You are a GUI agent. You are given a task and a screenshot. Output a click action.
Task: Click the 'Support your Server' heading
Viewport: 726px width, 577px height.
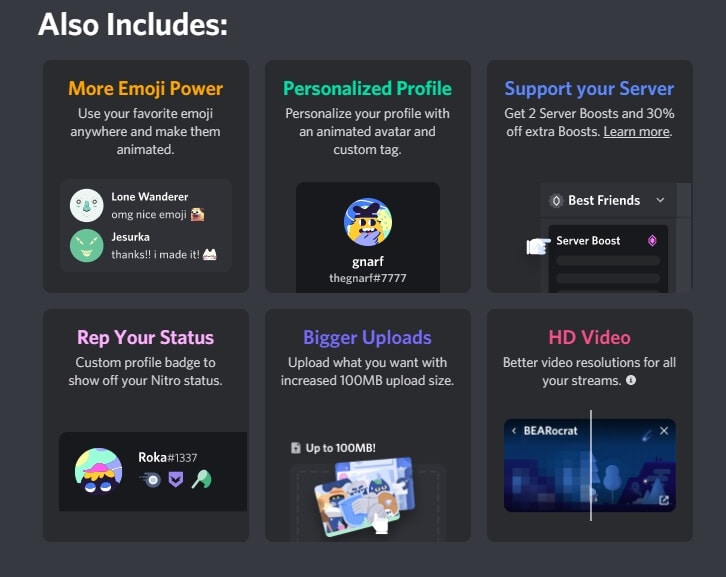point(589,88)
